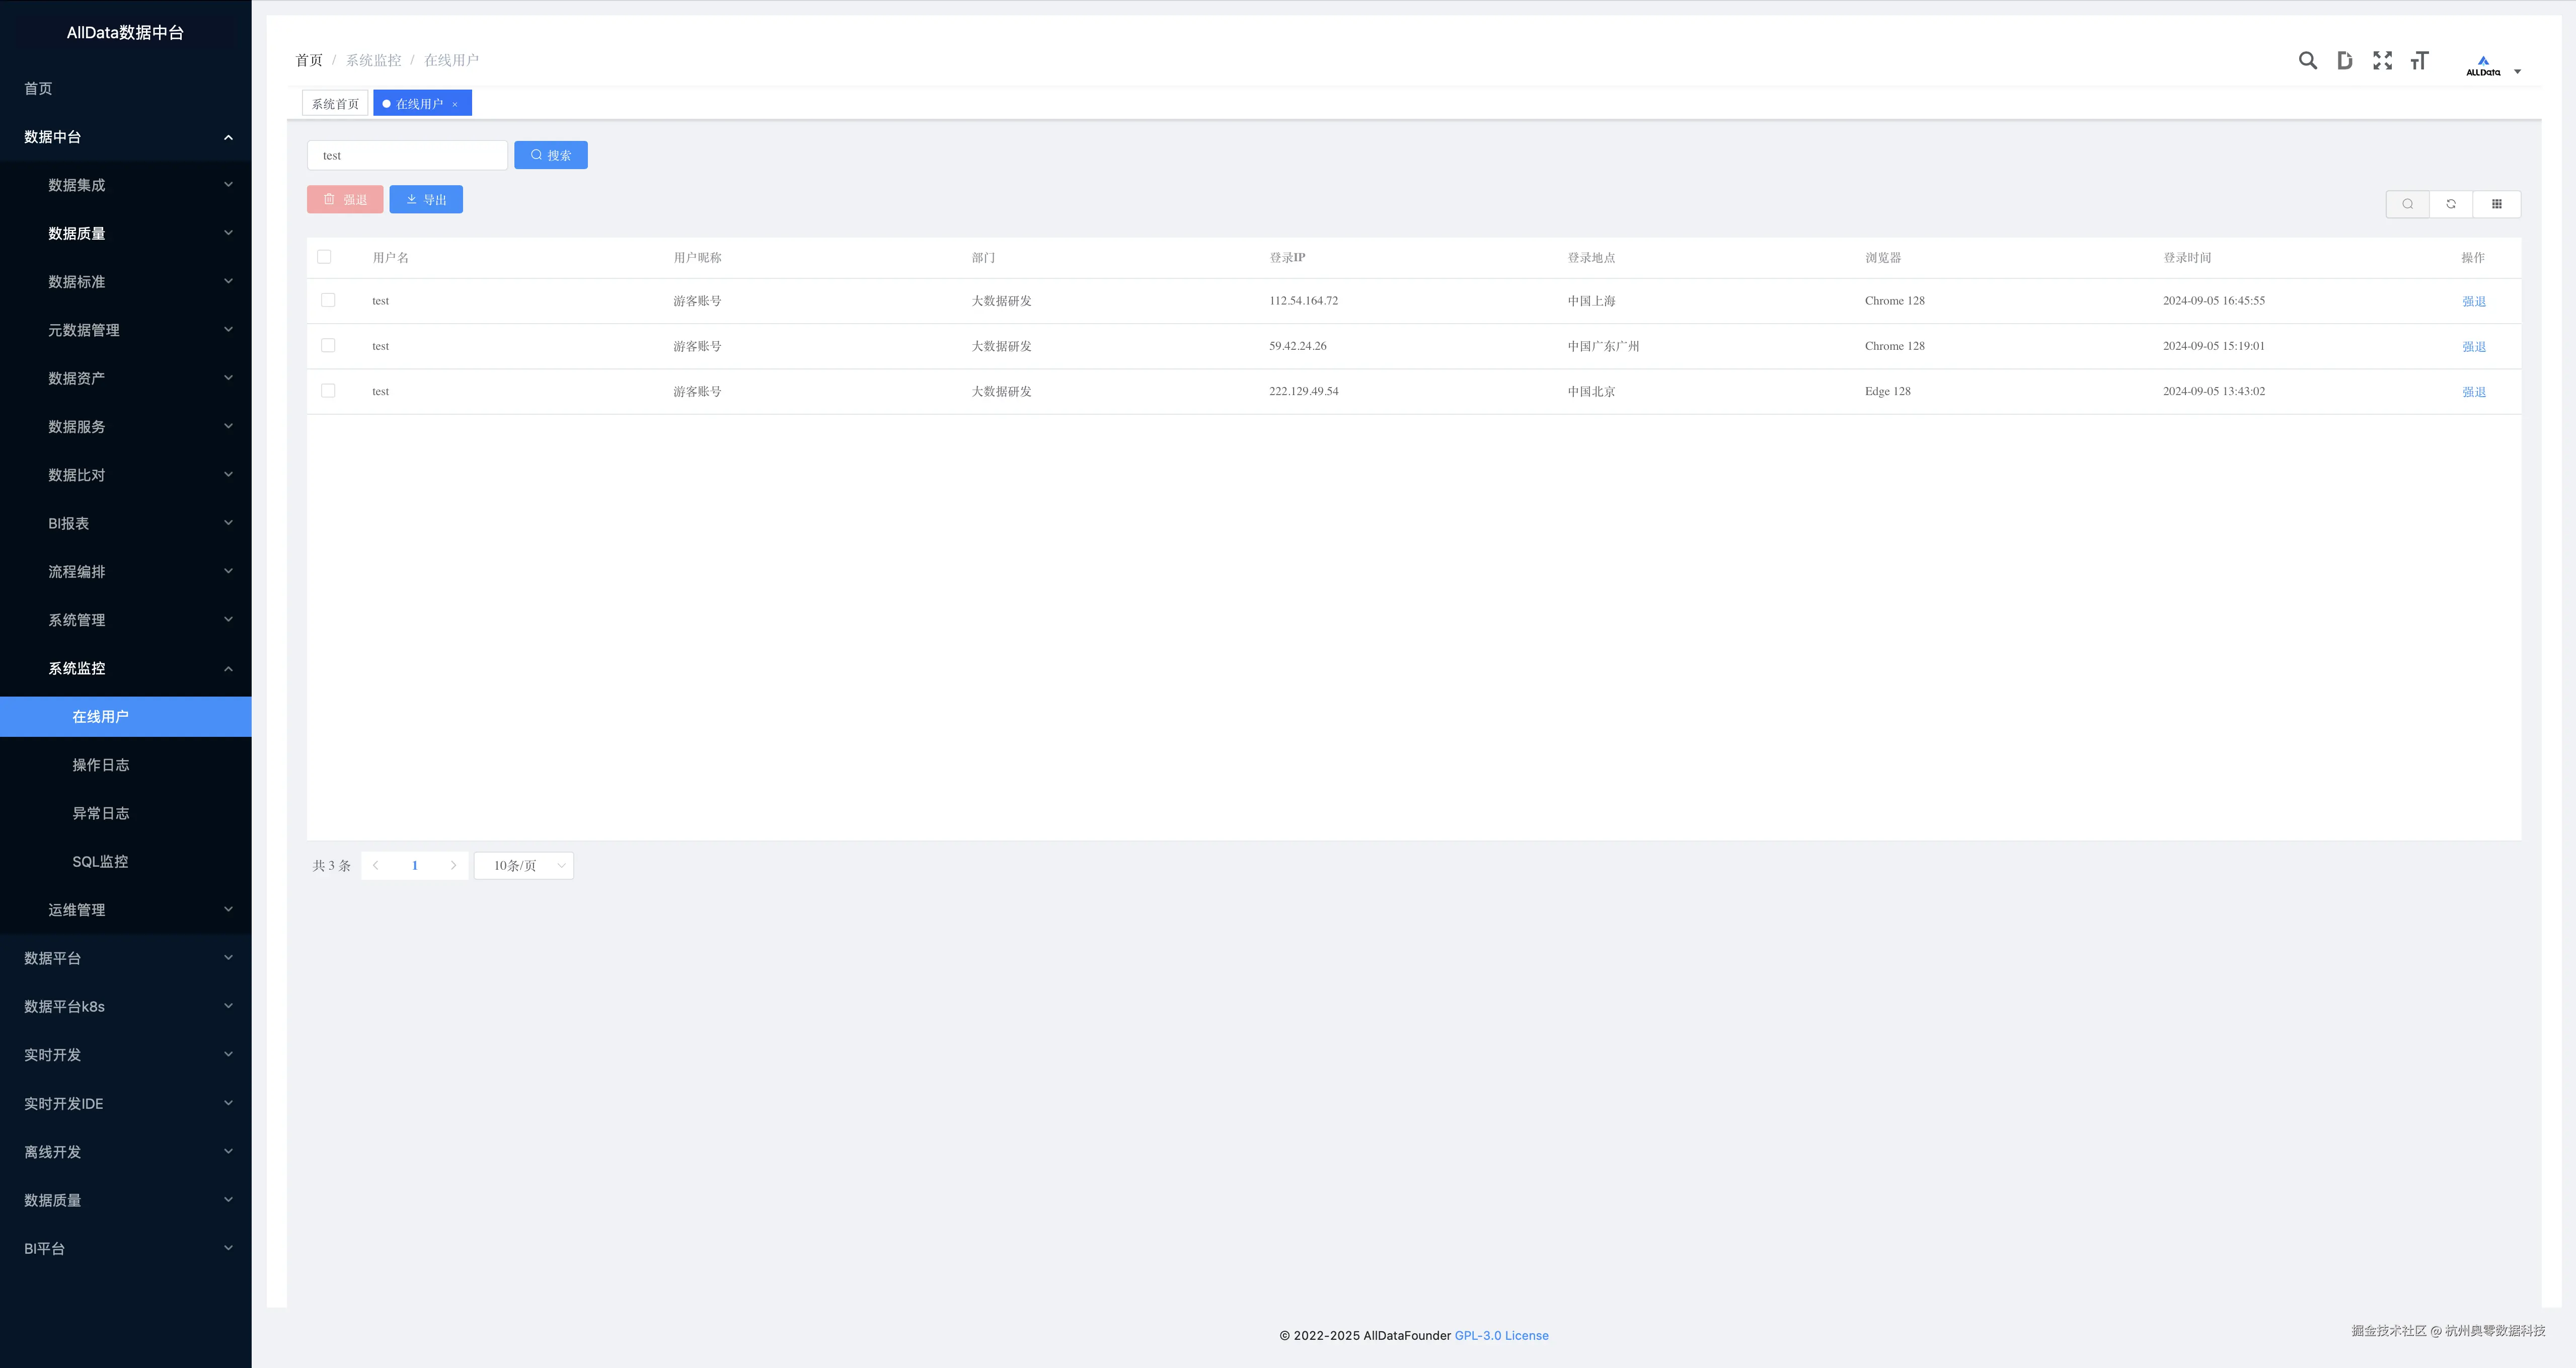Toggle fullscreen mode icon
The height and width of the screenshot is (1368, 2576).
[2382, 61]
